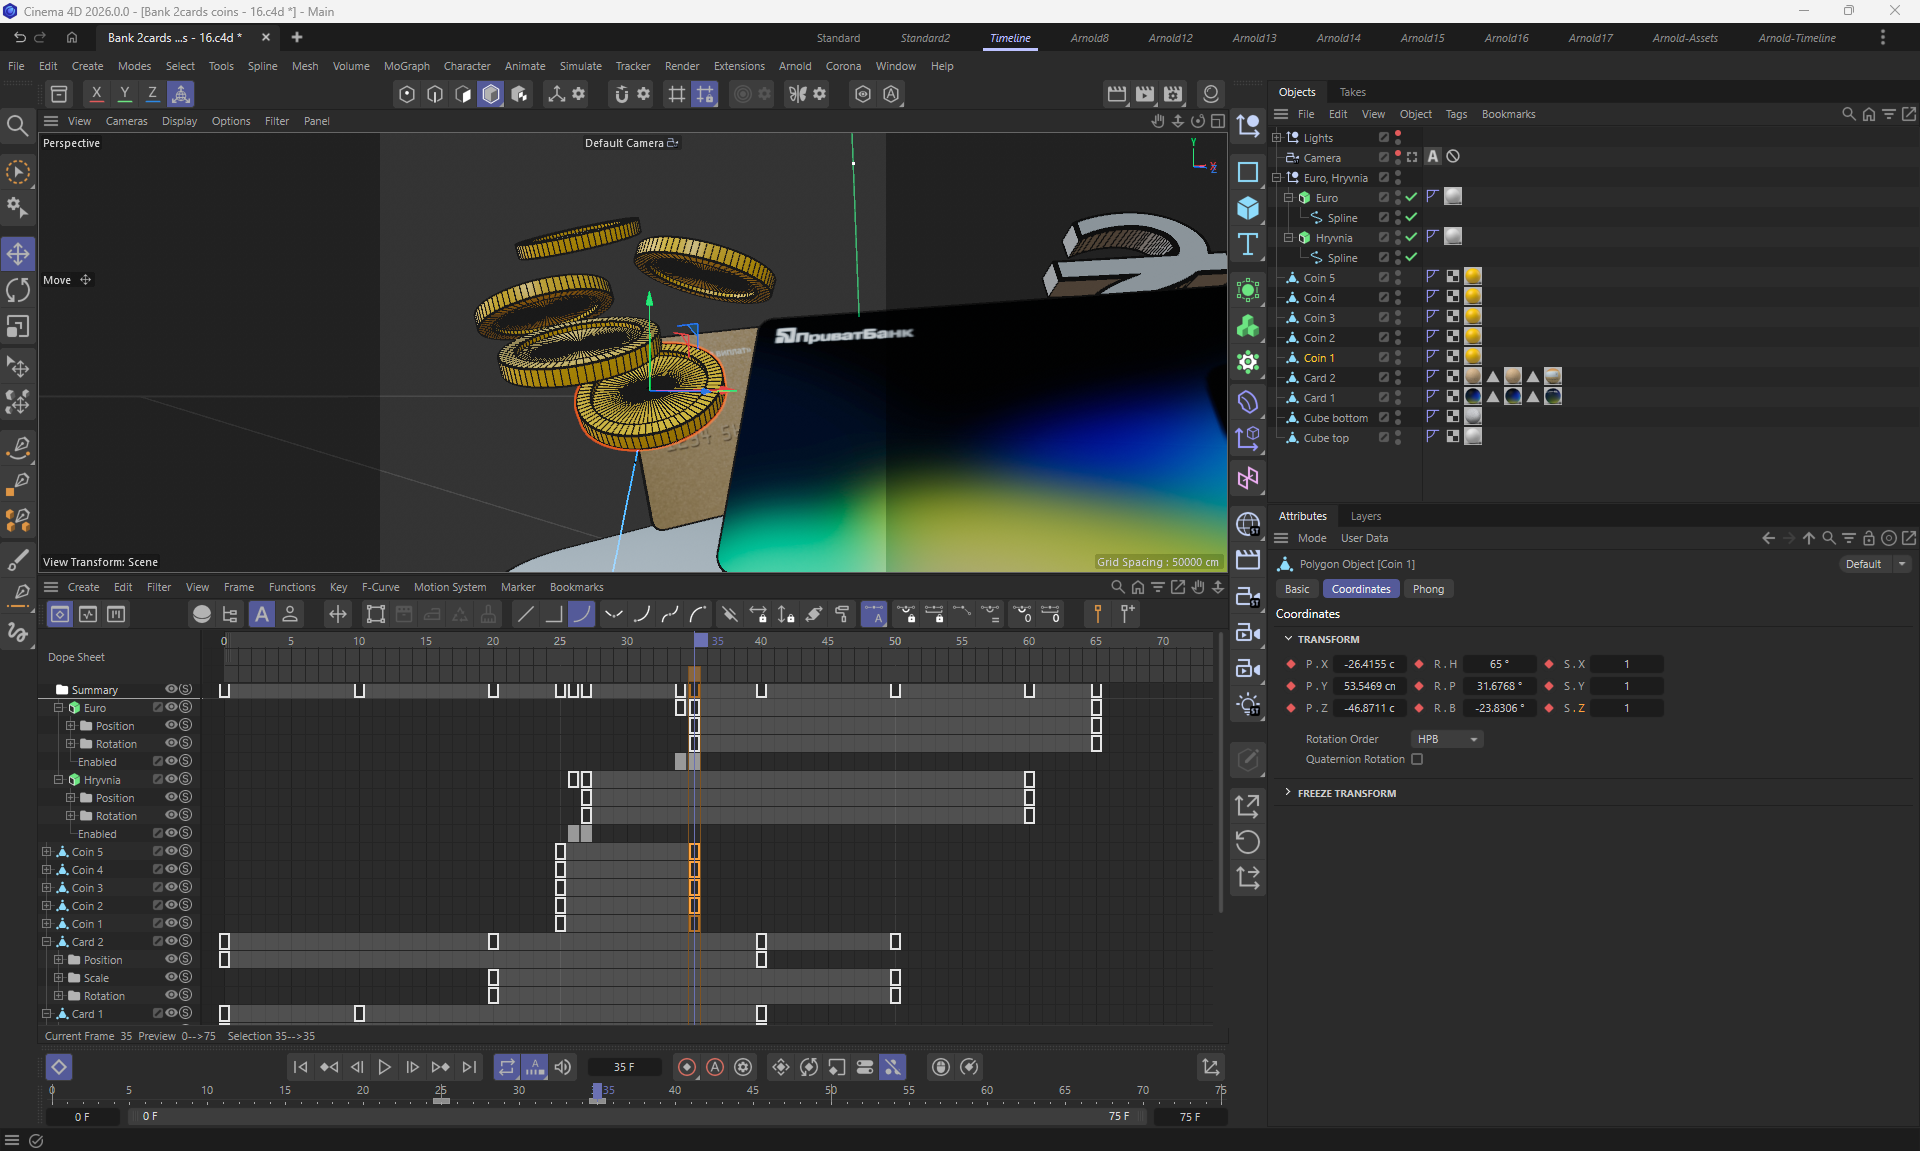Viewport: 1920px width, 1151px height.
Task: Enable the Quaternion Rotation checkbox
Action: [x=1417, y=759]
